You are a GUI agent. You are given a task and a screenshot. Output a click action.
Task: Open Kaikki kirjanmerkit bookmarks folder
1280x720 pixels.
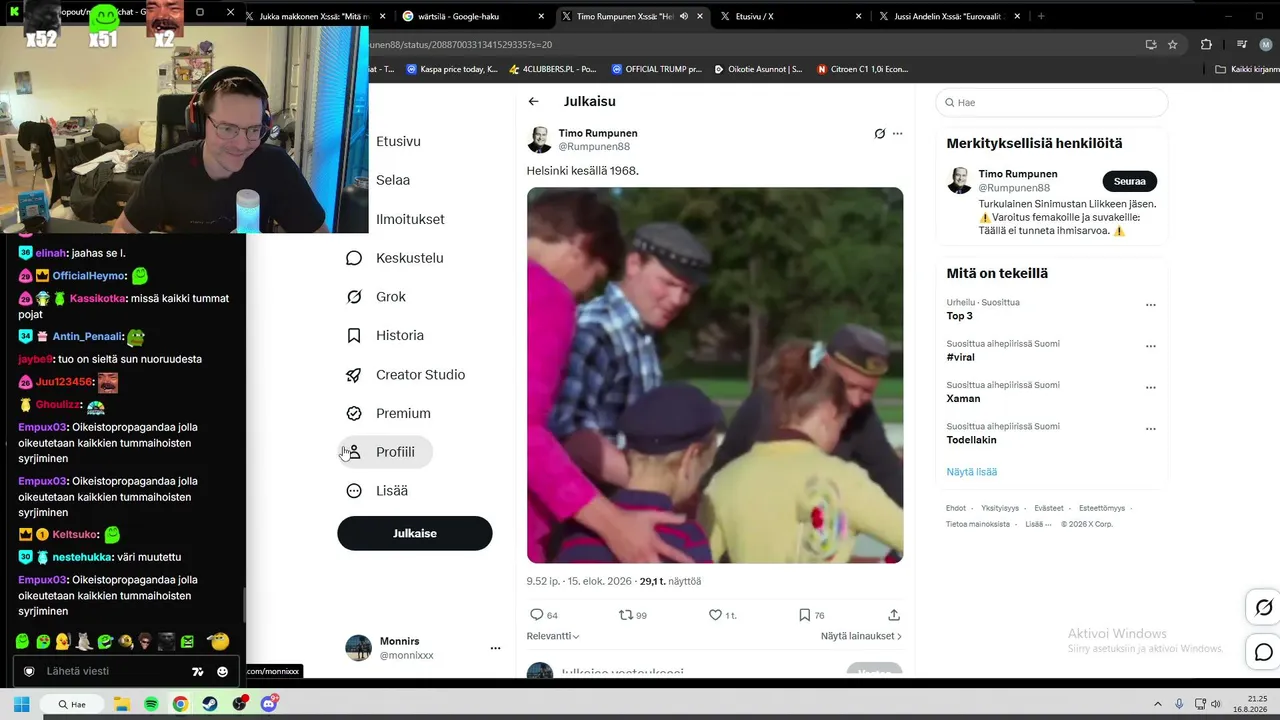pos(1246,69)
